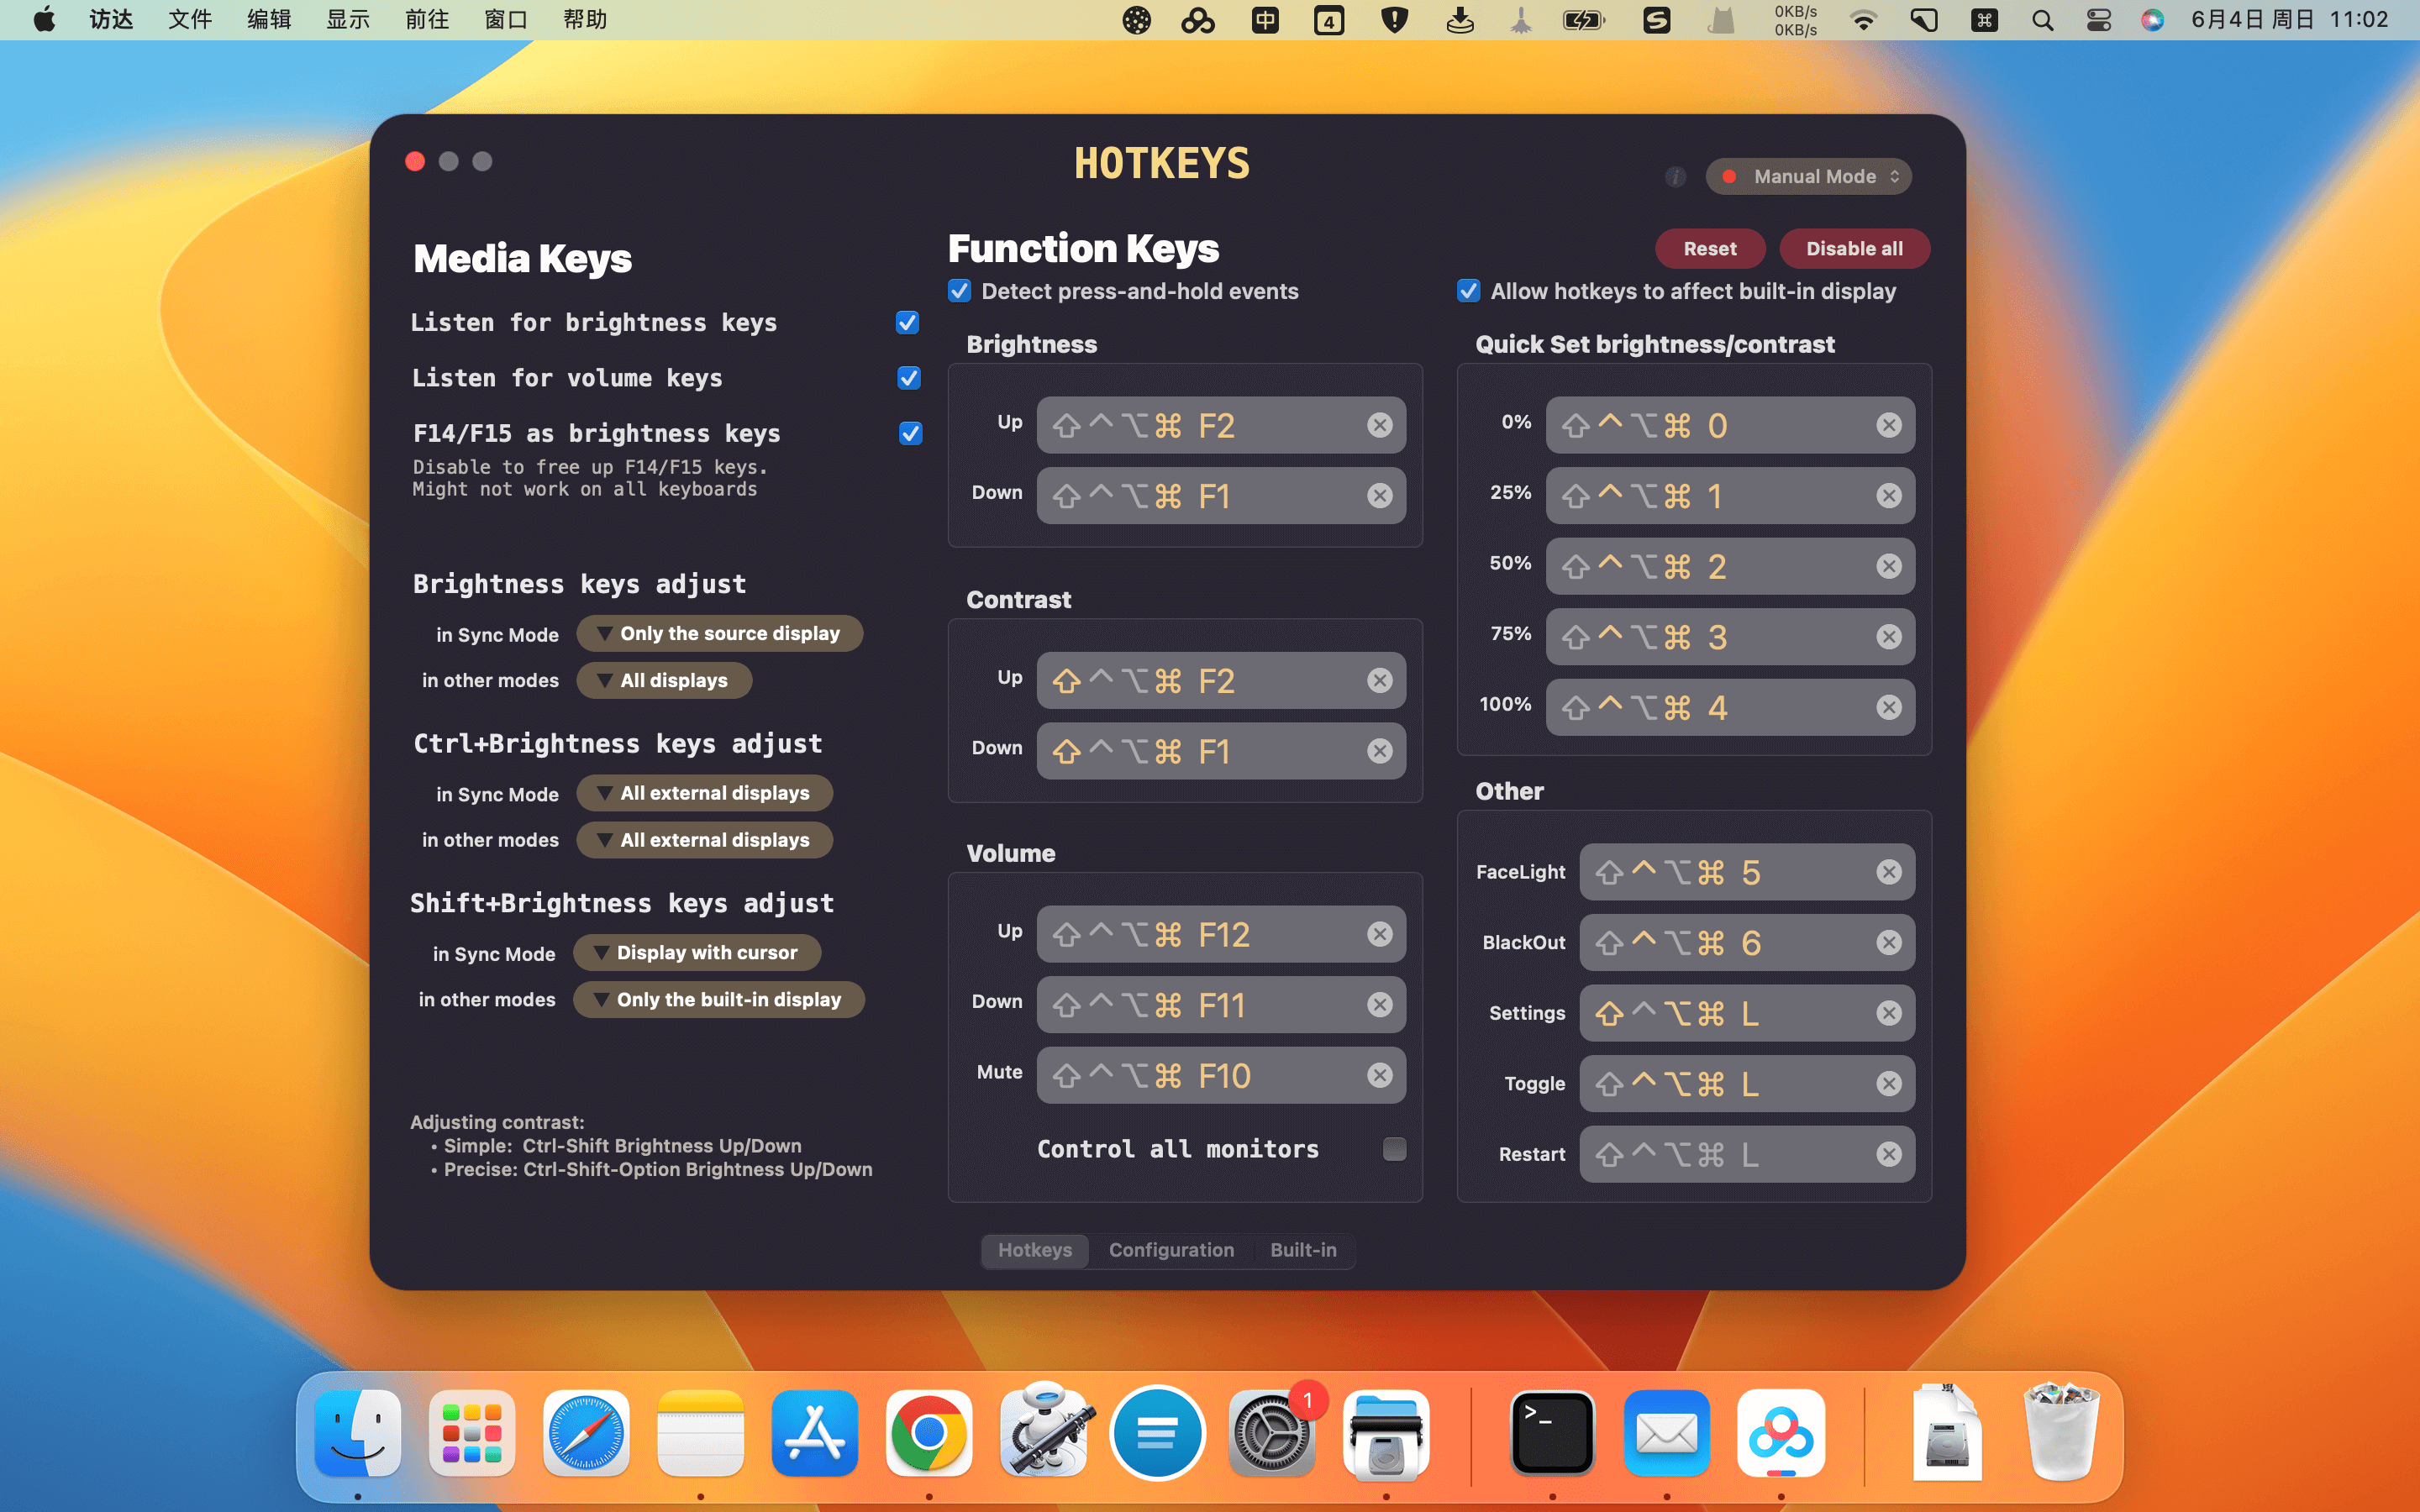Switch to the Configuration tab

point(1171,1249)
